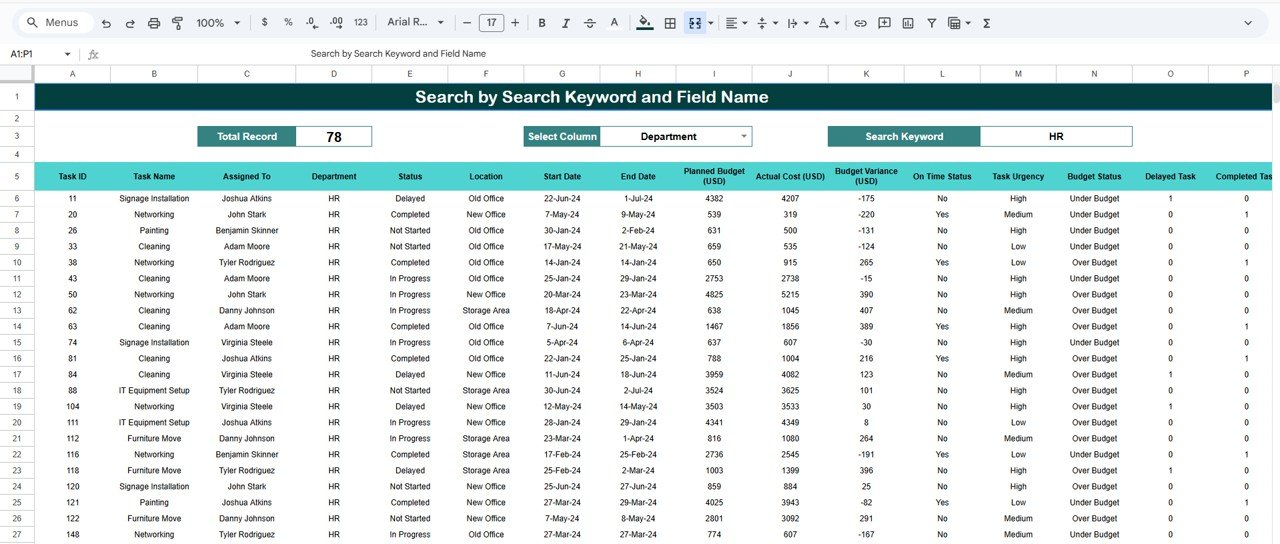Viewport: 1280px width, 544px height.
Task: Click the Create a filter icon
Action: pyautogui.click(x=932, y=23)
